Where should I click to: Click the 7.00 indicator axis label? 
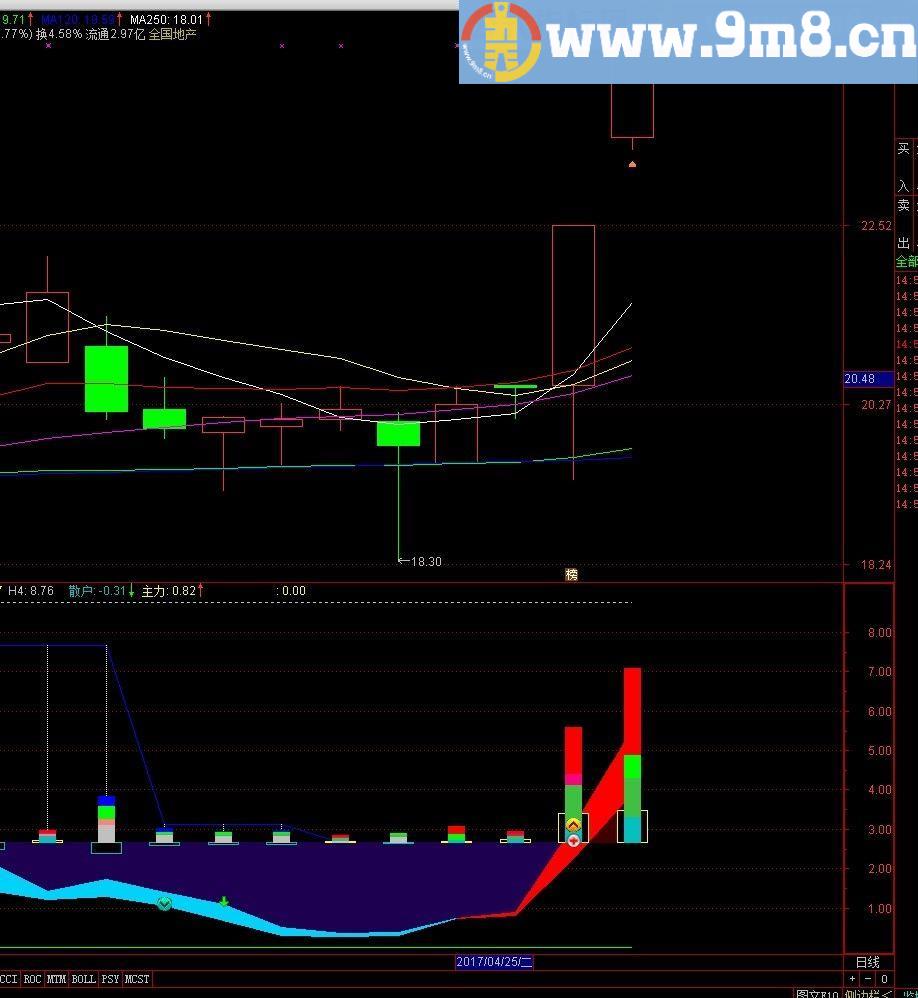pos(880,671)
